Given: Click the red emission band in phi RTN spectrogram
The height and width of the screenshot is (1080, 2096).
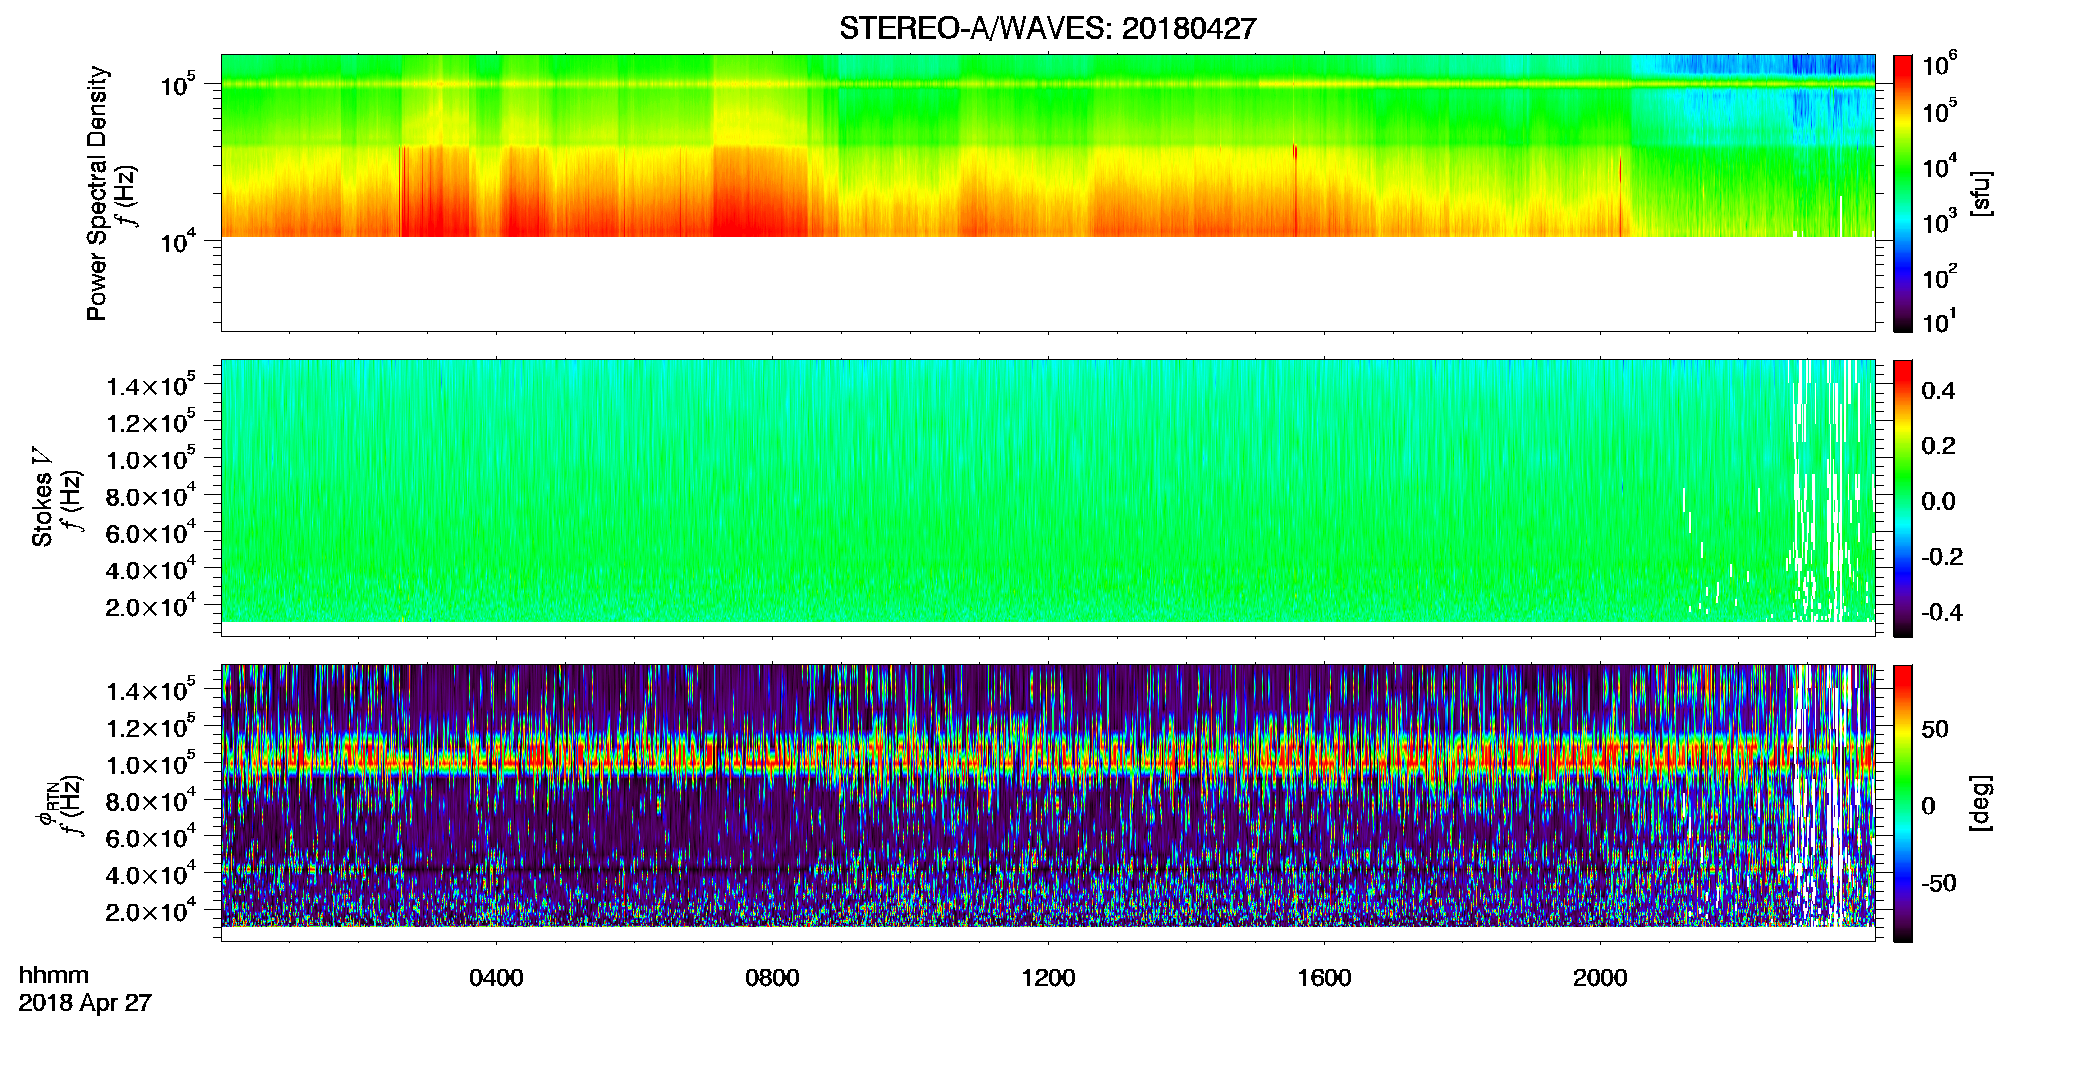Looking at the screenshot, I should 1047,755.
